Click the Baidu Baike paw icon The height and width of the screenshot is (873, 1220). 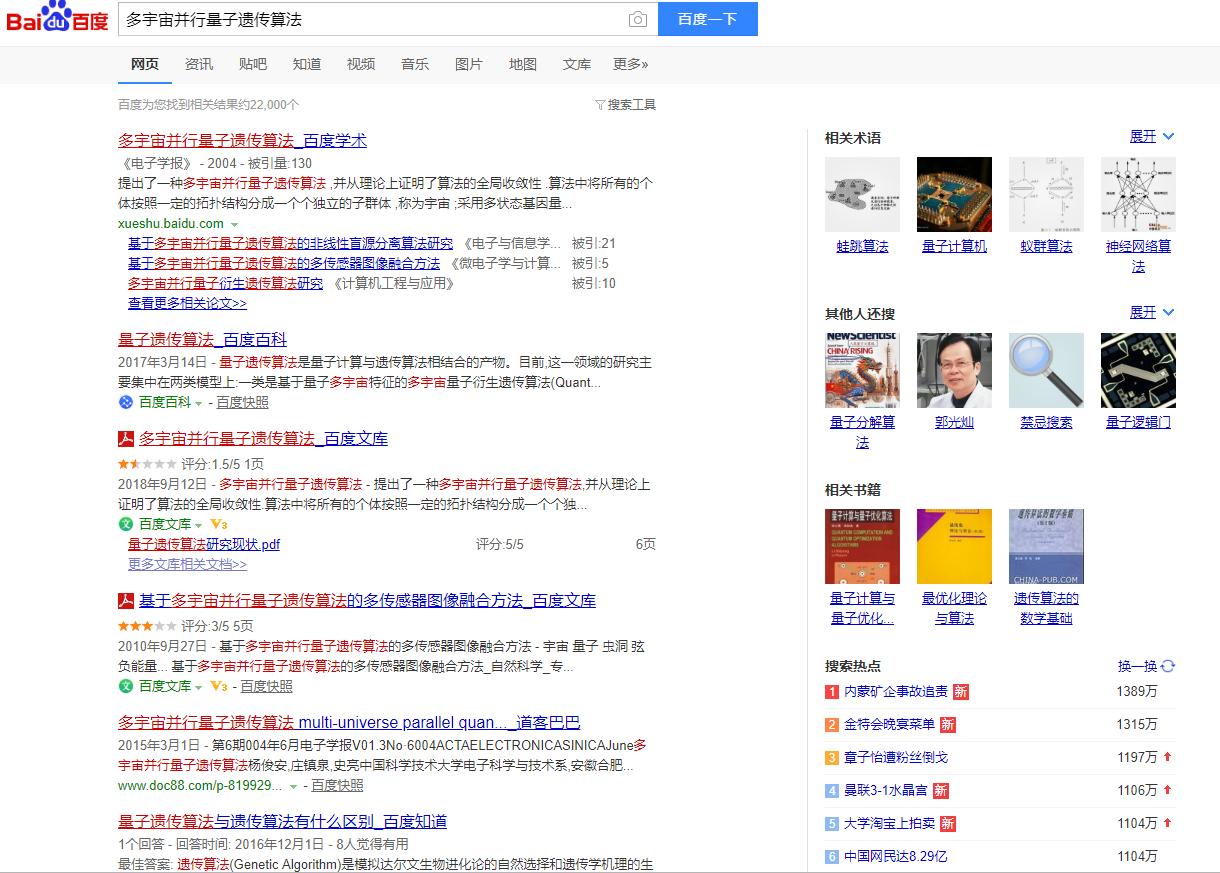tap(126, 402)
